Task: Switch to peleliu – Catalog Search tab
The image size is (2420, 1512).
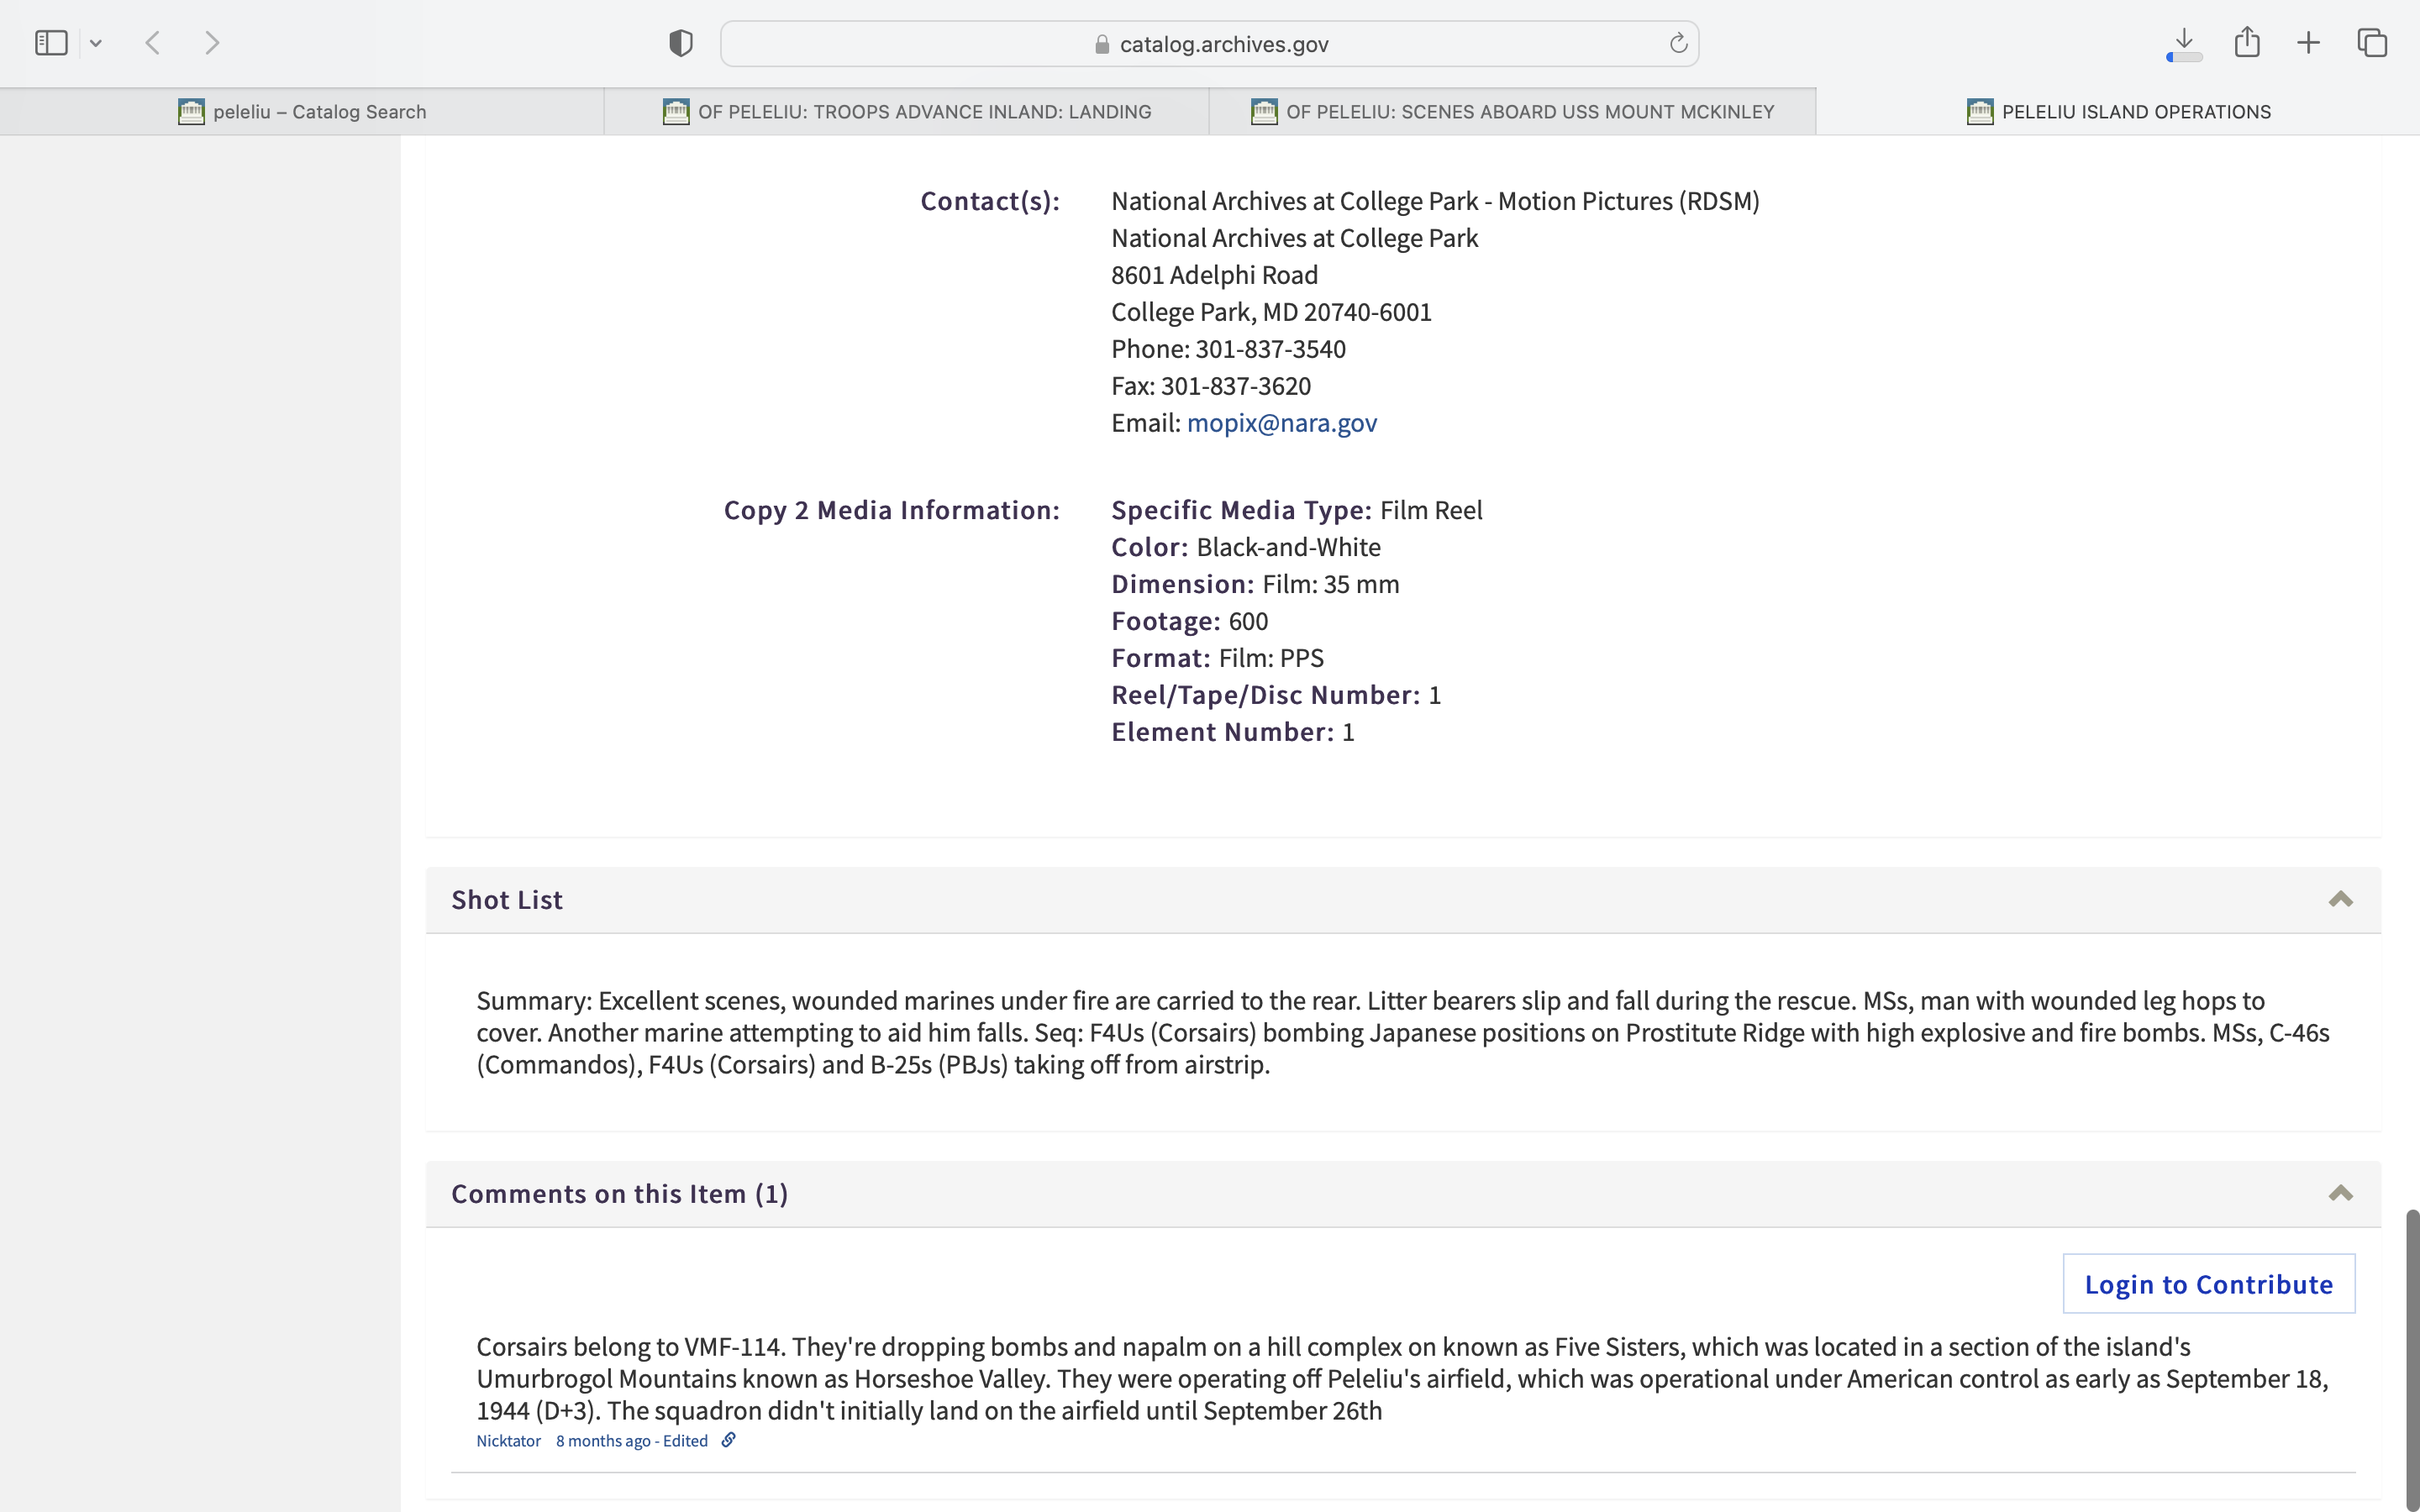Action: coord(302,112)
